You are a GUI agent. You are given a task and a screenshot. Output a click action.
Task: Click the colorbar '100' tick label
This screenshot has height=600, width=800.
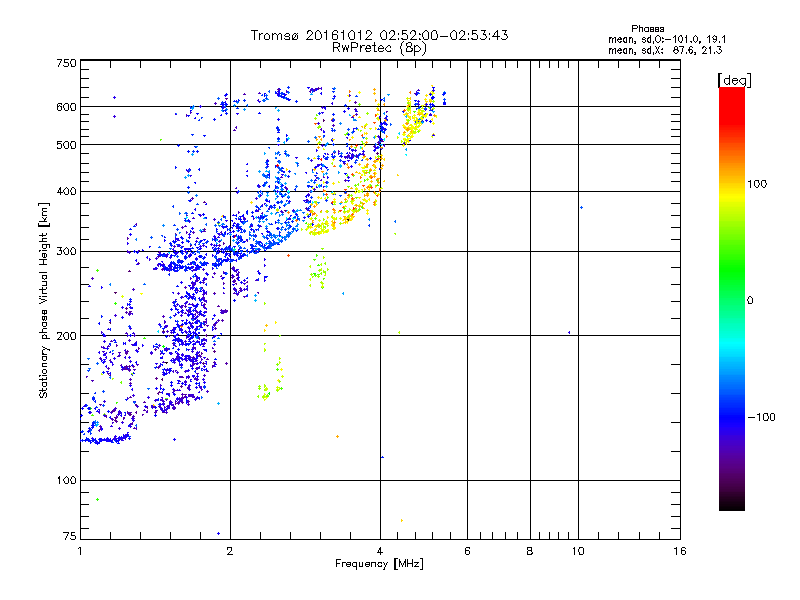pyautogui.click(x=757, y=184)
